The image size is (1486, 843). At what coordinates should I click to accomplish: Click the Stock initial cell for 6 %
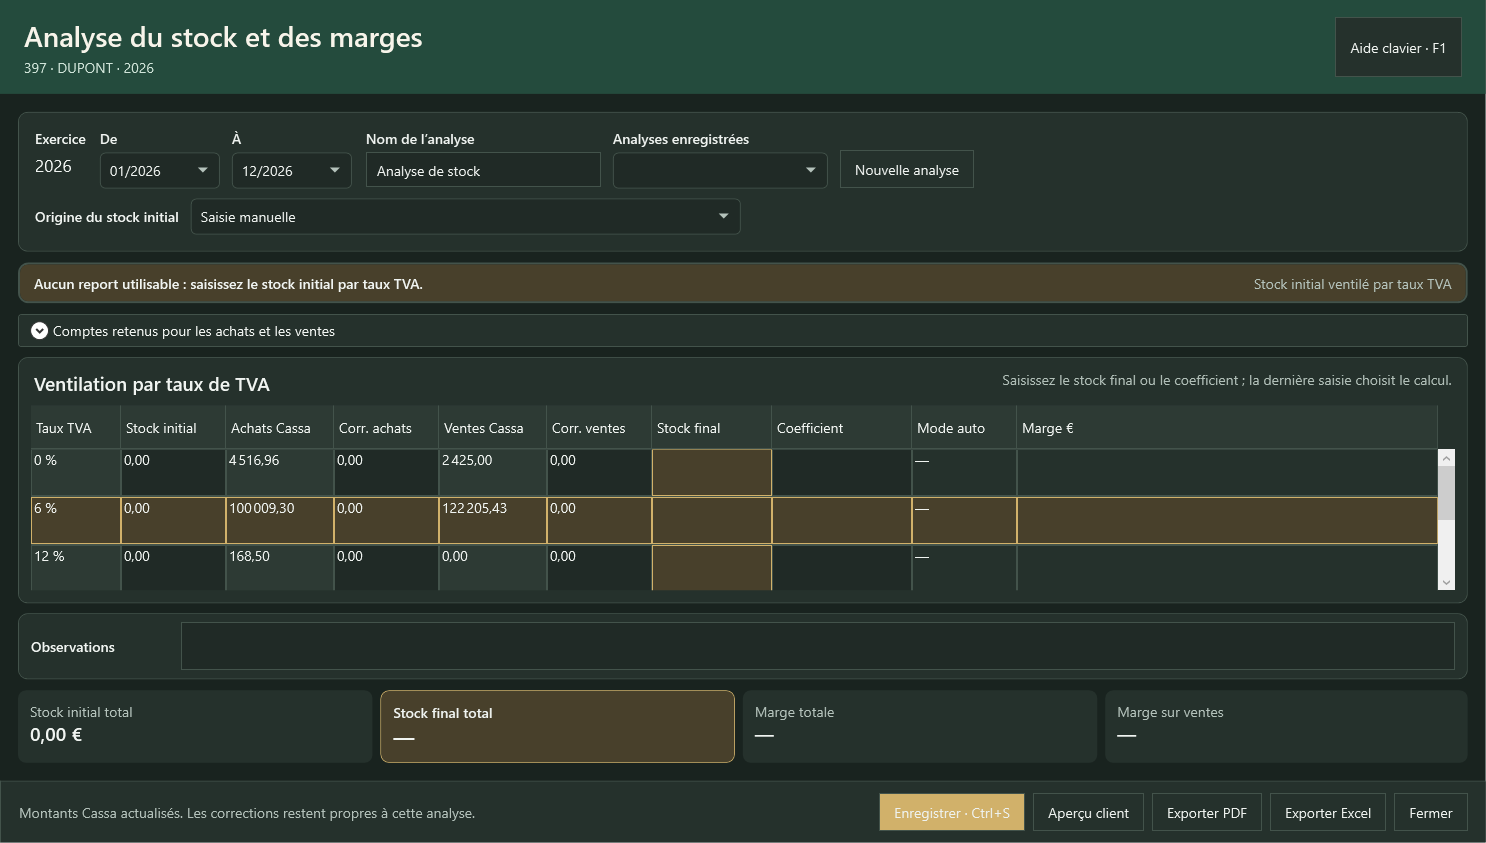[173, 520]
